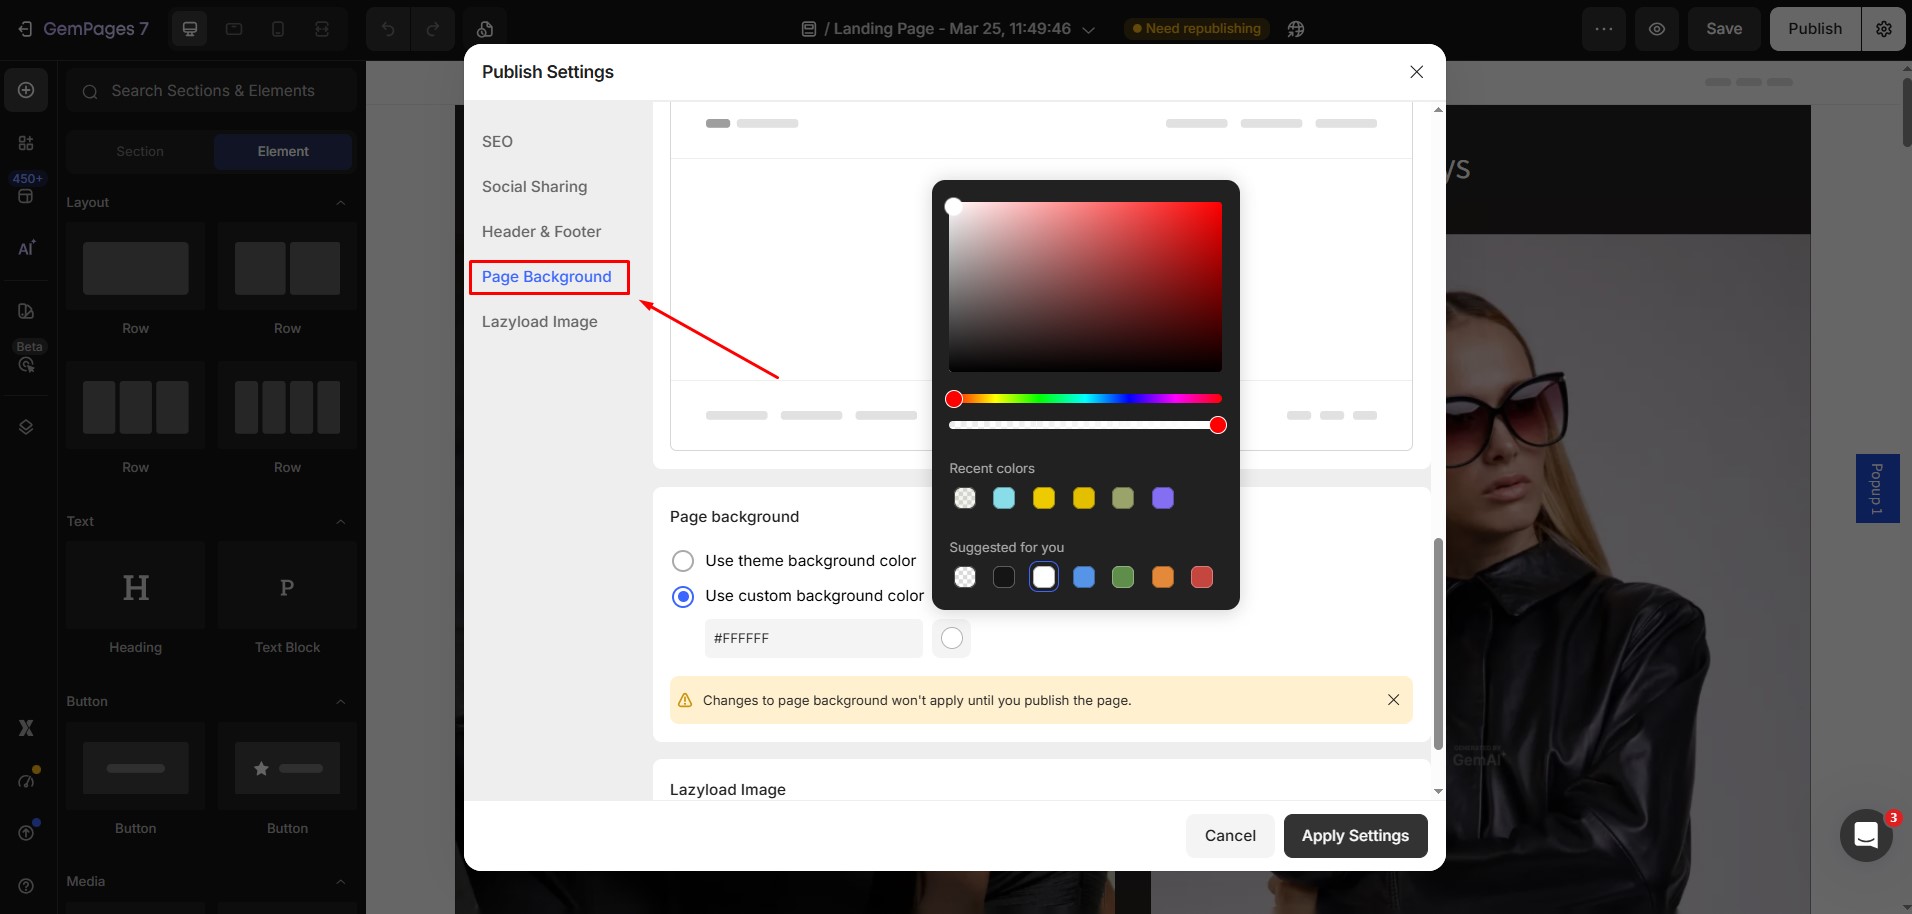The width and height of the screenshot is (1912, 914).
Task: Click the Publish button
Action: pos(1815,29)
